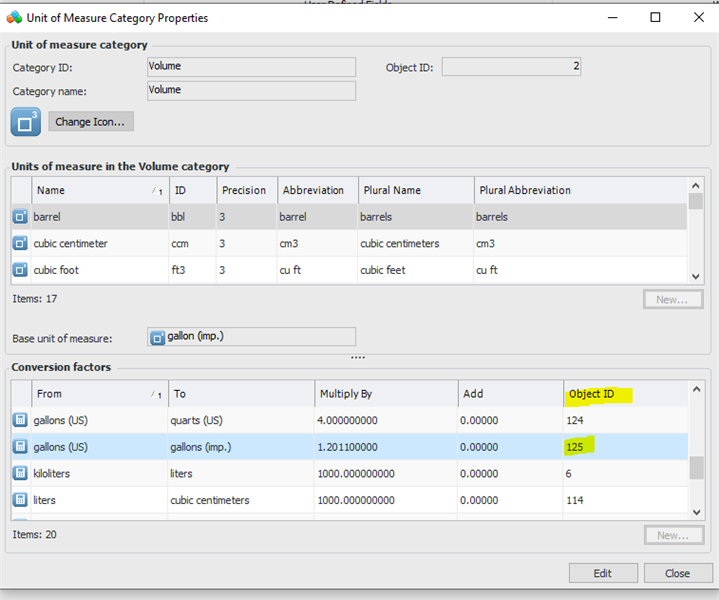
Task: Click the gallons (US) to gallons (imp.) icon
Action: coord(20,447)
